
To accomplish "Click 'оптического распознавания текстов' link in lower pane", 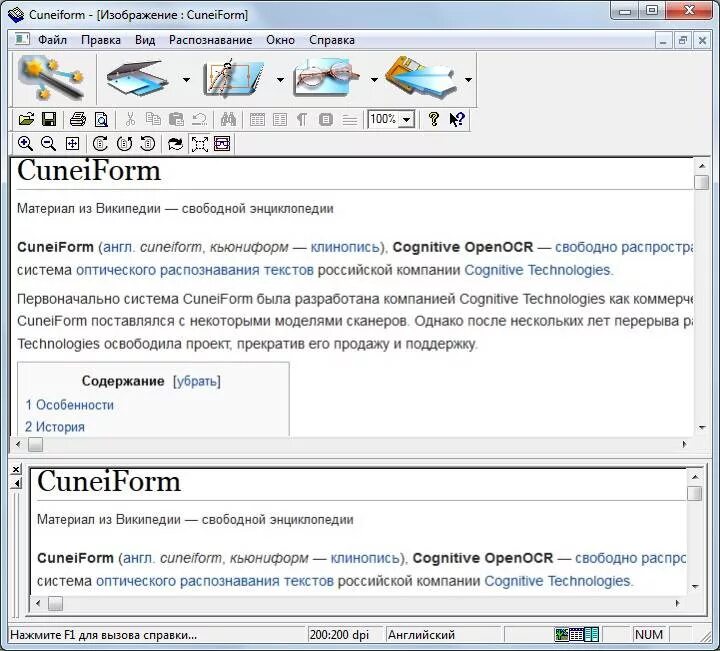I will point(214,581).
